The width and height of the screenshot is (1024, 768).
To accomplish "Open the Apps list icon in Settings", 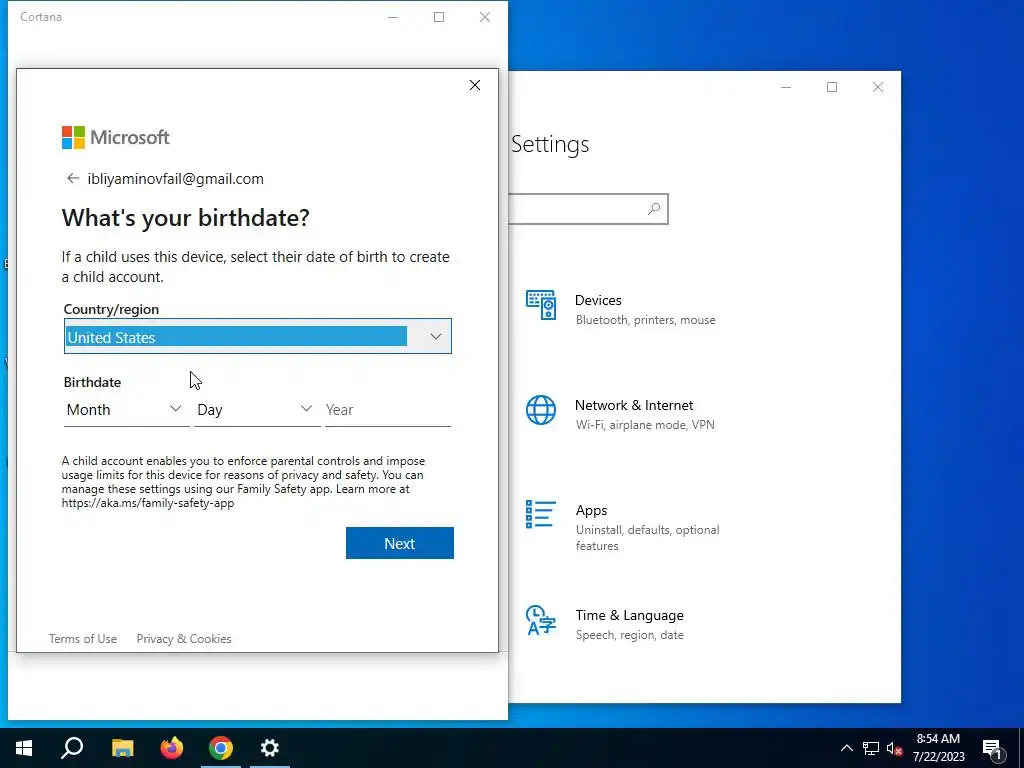I will (541, 514).
